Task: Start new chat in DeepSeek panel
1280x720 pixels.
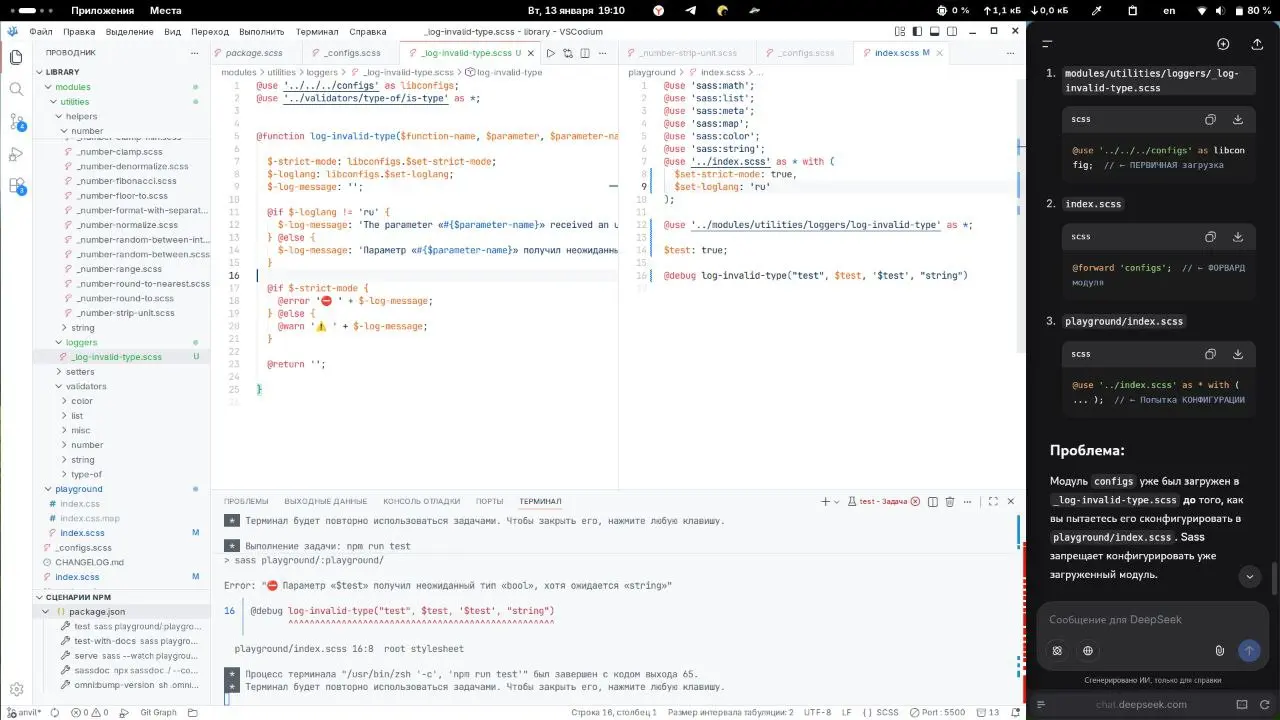Action: tap(1223, 44)
